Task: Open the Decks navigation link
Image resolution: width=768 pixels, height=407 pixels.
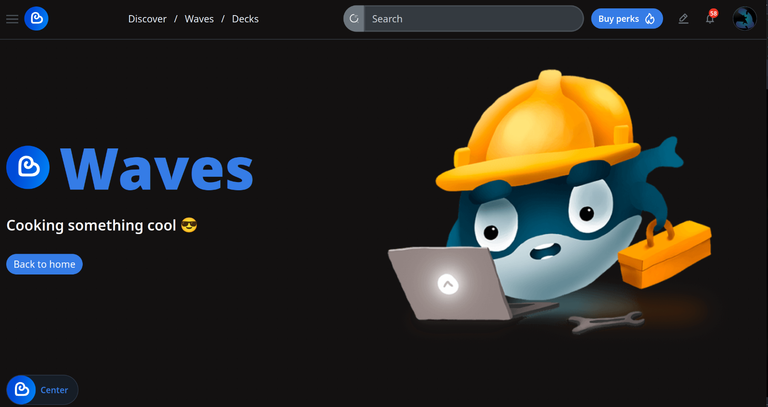Action: pos(245,19)
